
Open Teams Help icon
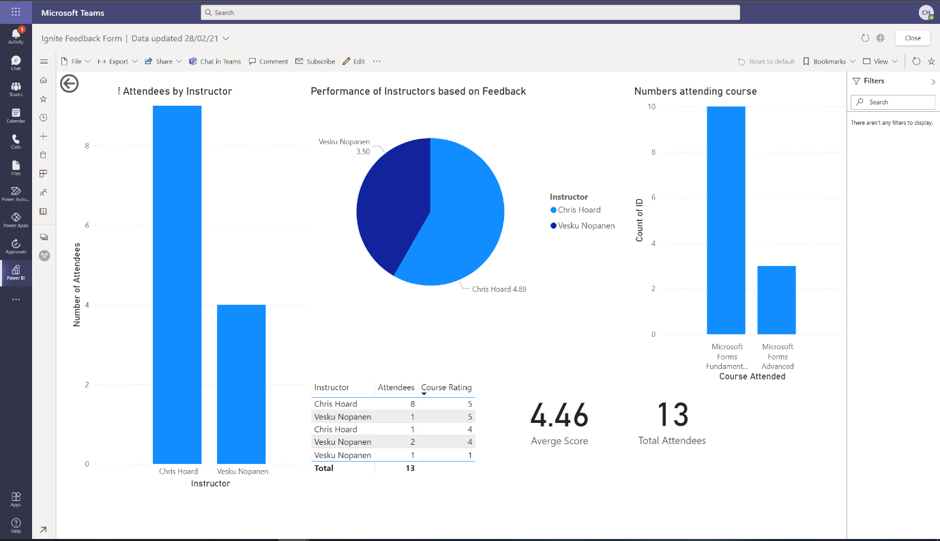[16, 525]
